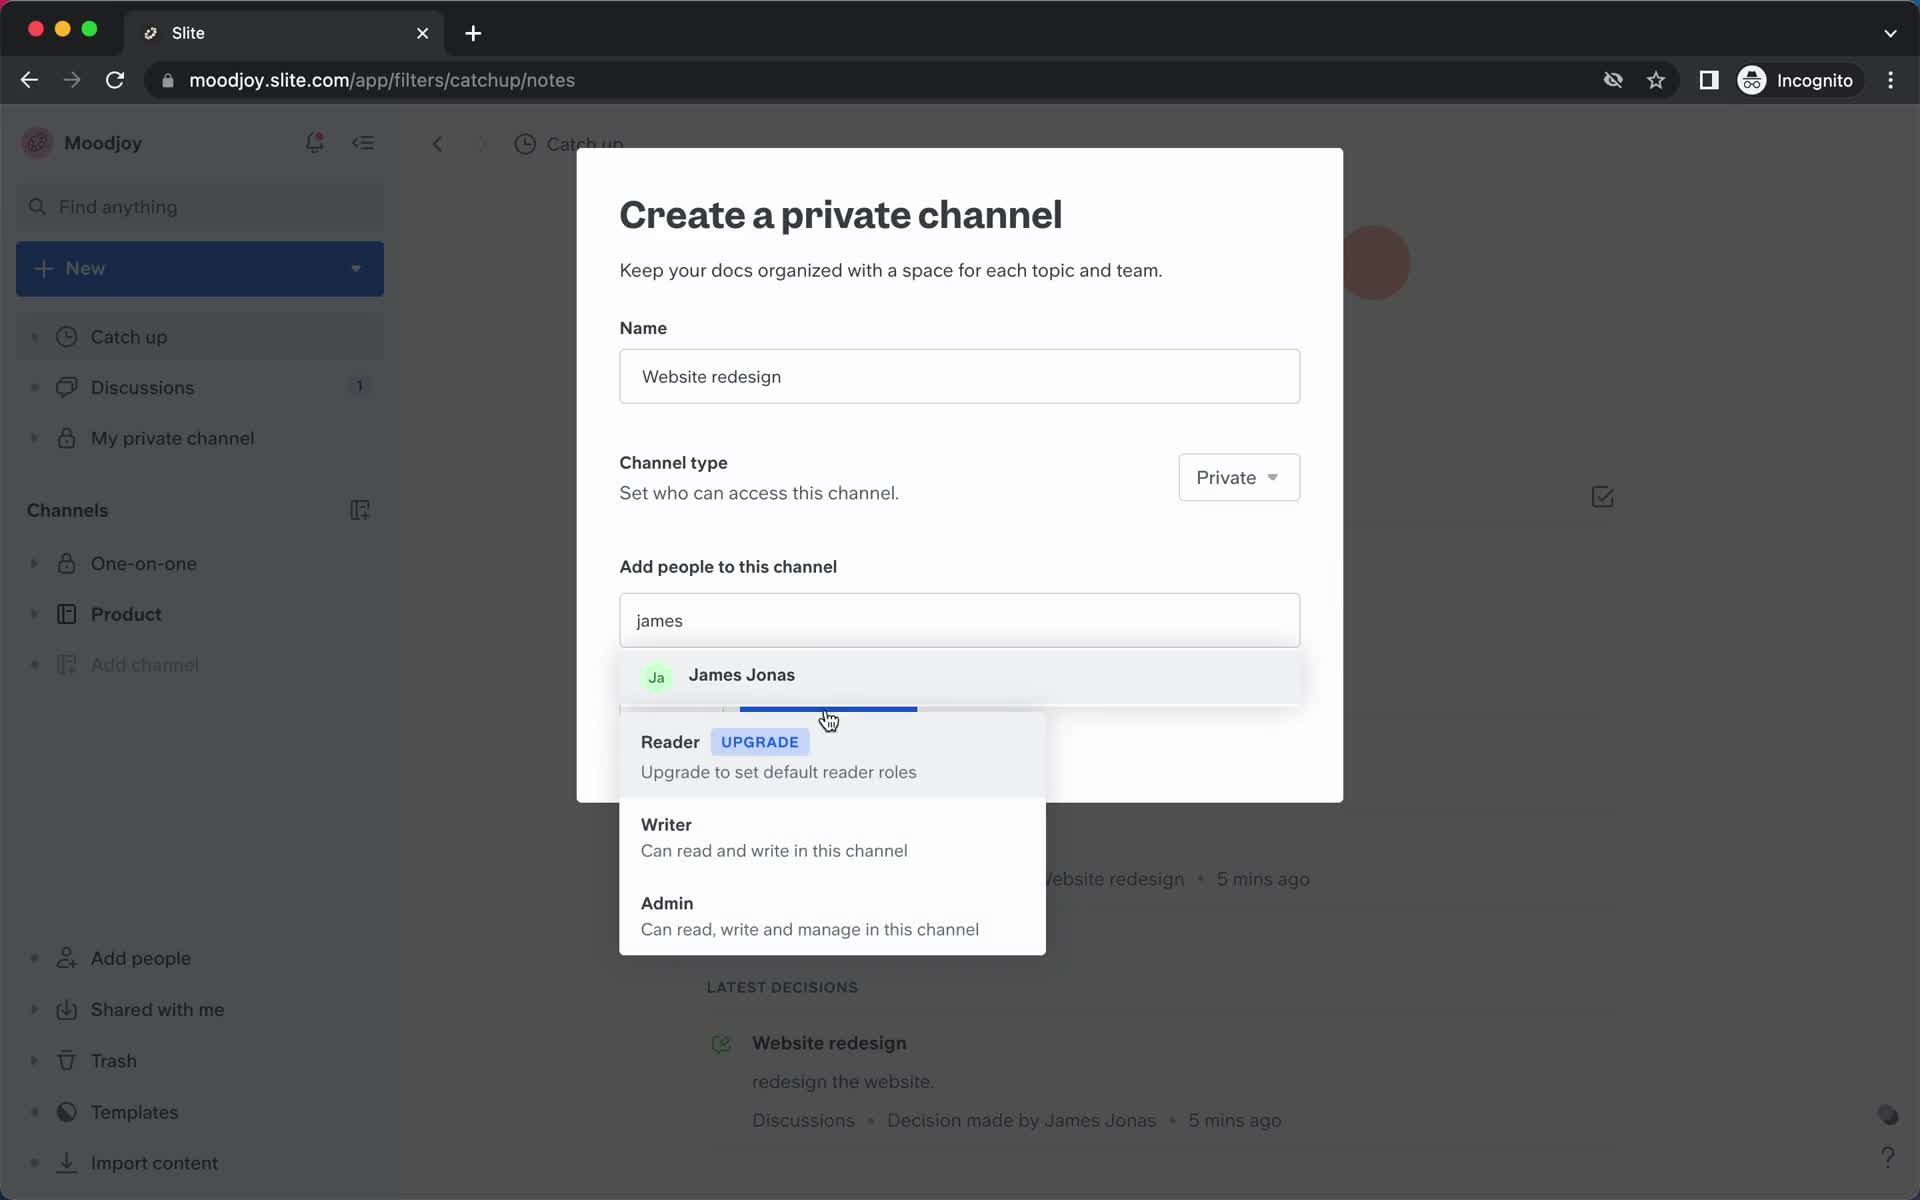Click the notification bell icon
This screenshot has height=1200, width=1920.
tap(314, 142)
